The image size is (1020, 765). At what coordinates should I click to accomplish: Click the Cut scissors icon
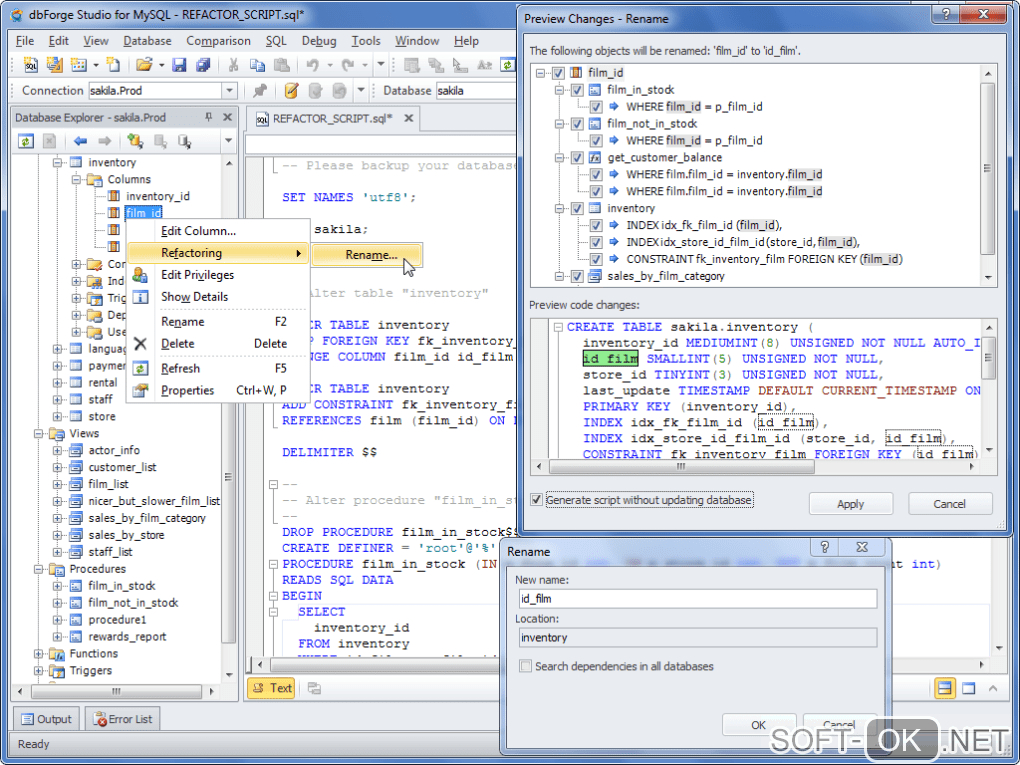point(232,65)
